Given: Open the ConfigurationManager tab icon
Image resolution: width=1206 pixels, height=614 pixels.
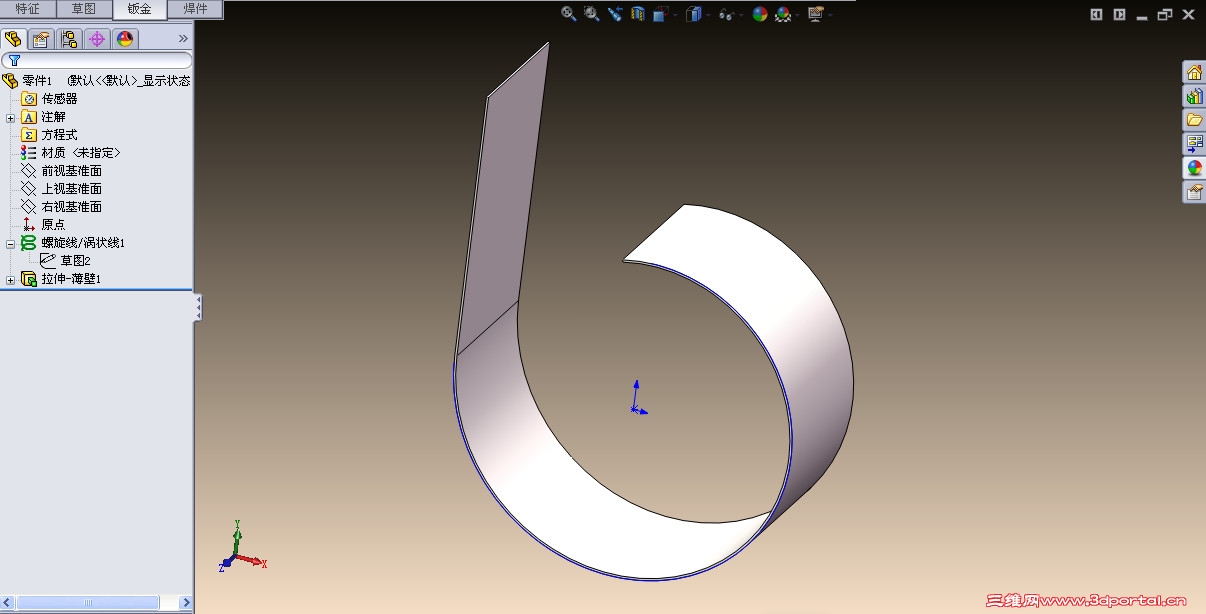Looking at the screenshot, I should [69, 39].
